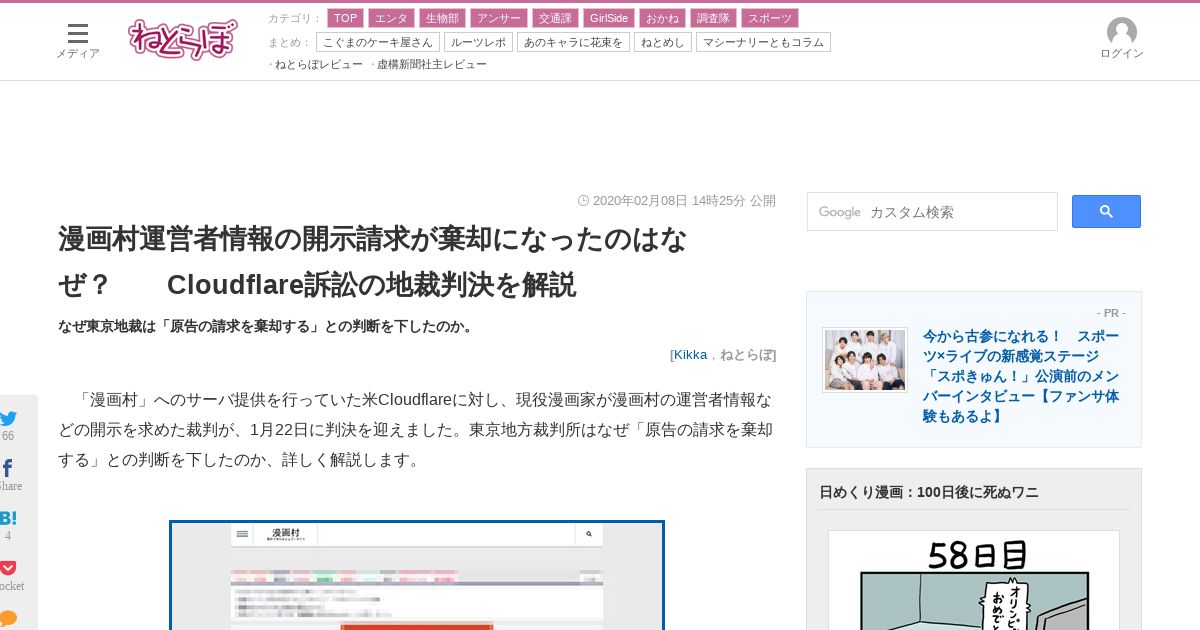Save the article to Pocket icon
1200x630 pixels.
tap(8, 568)
